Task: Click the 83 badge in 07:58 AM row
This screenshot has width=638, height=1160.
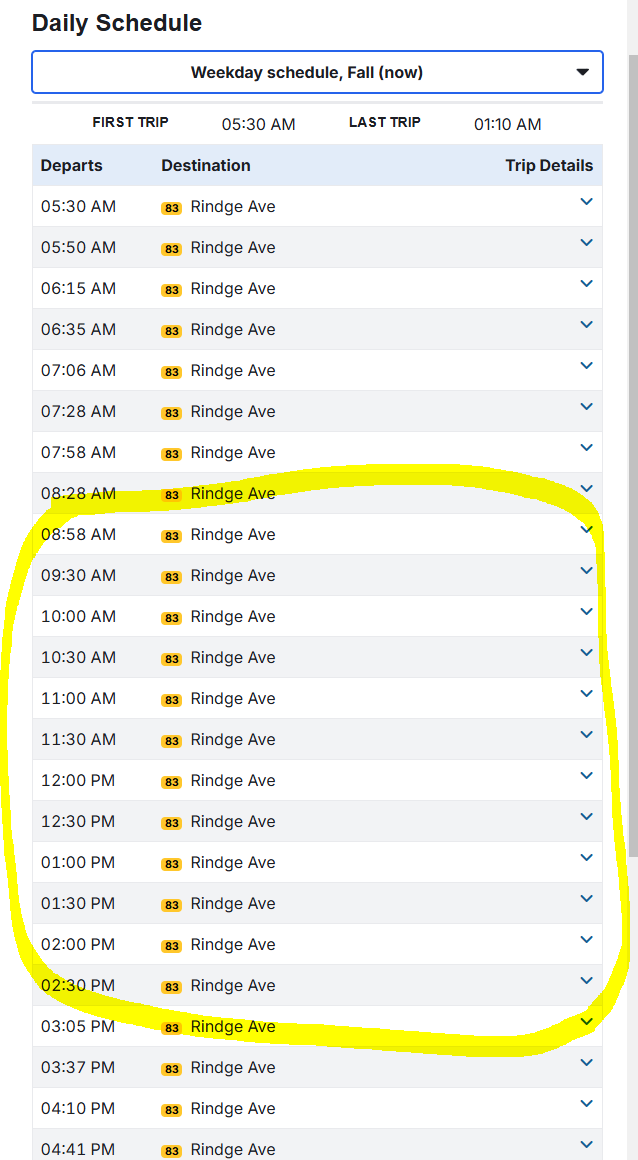Action: [171, 454]
